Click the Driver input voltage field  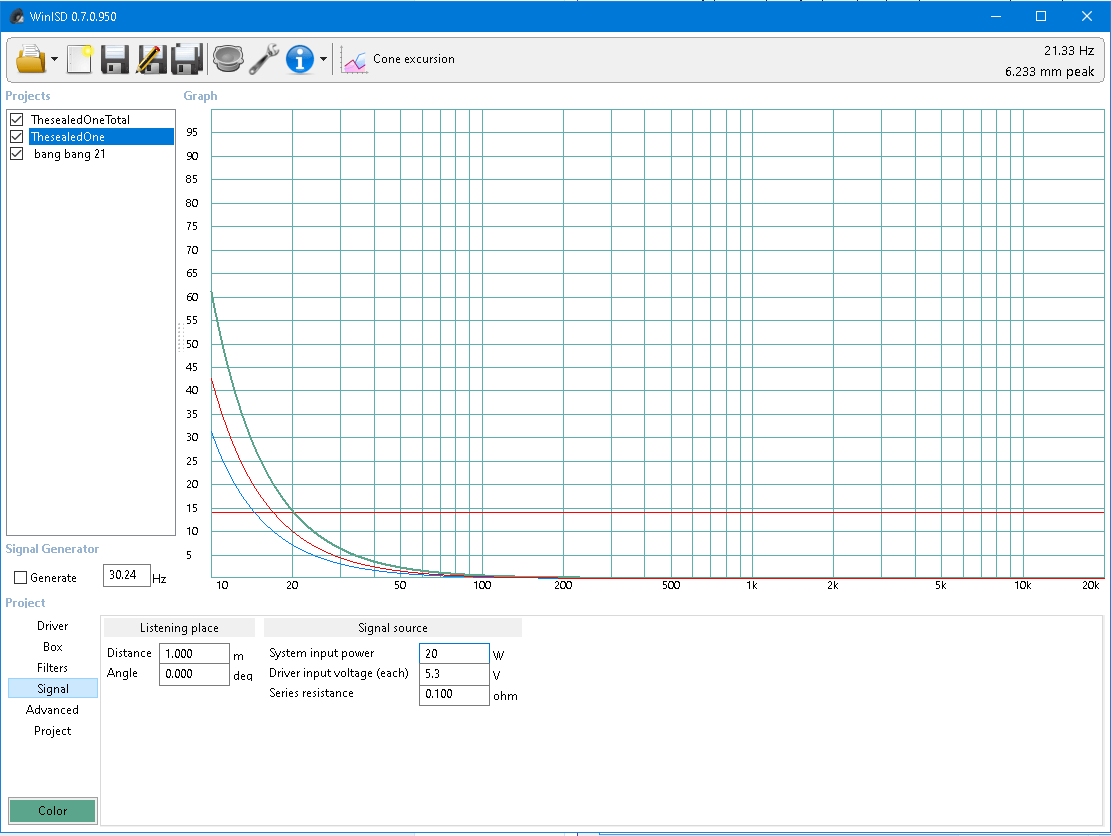tap(454, 674)
